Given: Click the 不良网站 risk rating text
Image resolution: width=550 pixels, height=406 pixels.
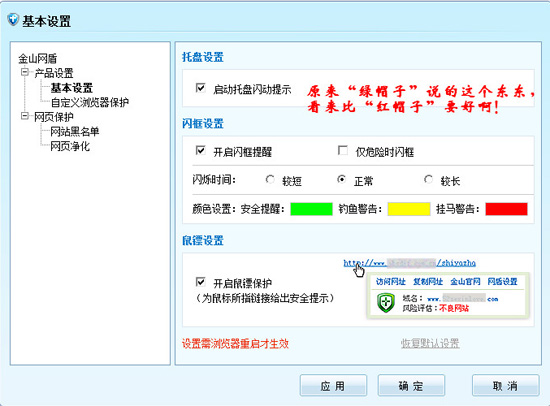Looking at the screenshot, I should [454, 308].
